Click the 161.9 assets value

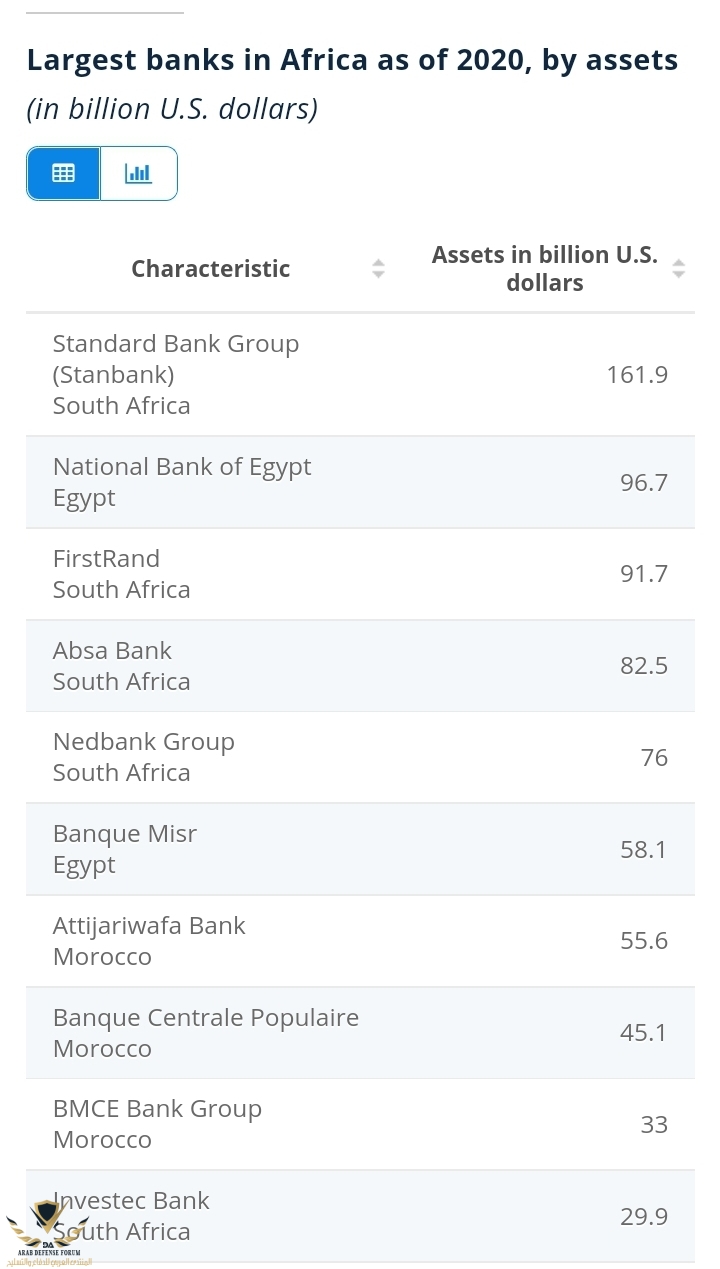(637, 374)
